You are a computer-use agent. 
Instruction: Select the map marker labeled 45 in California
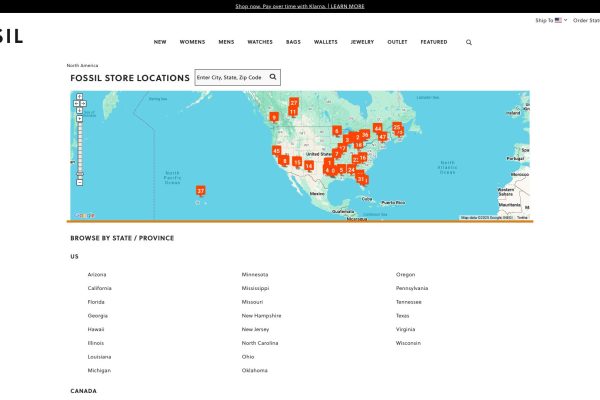pos(276,151)
